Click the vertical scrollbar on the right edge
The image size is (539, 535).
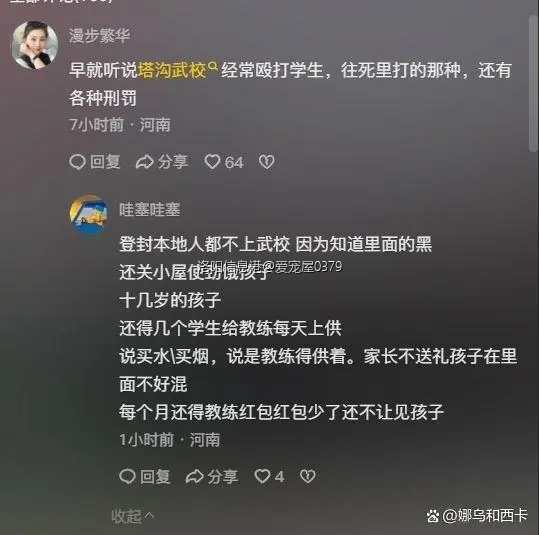point(534,83)
